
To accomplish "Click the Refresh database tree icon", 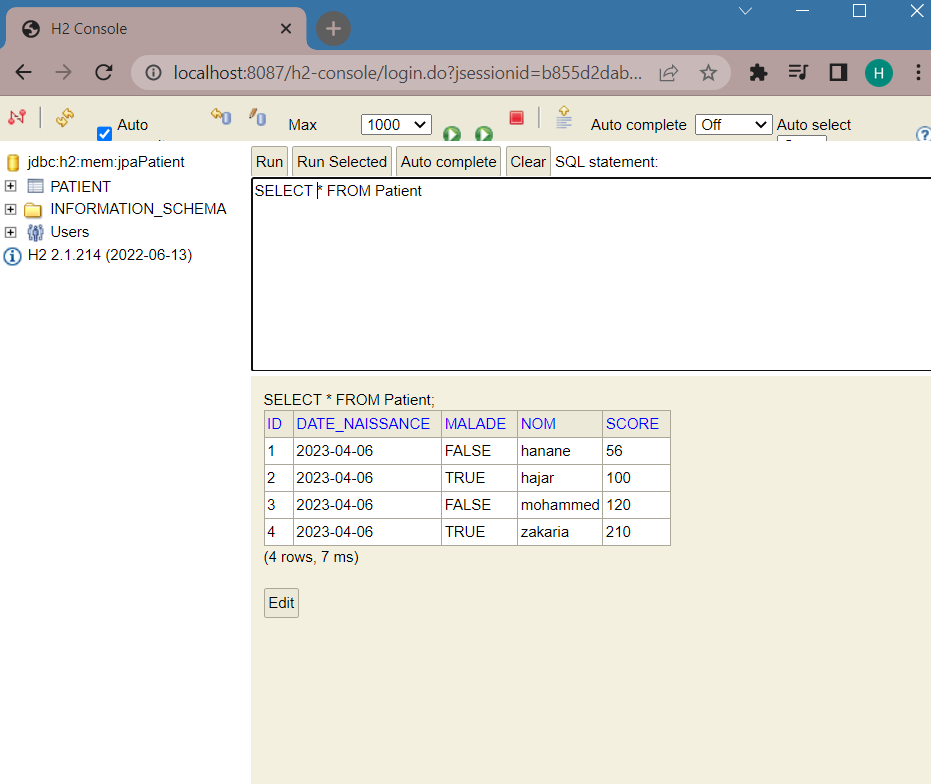I will coord(65,117).
